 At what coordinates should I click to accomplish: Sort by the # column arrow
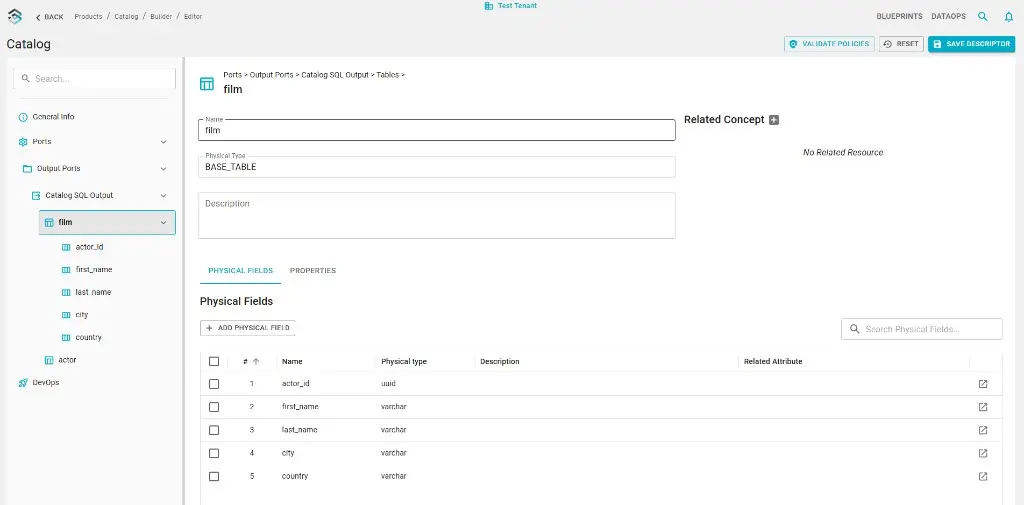coord(256,361)
